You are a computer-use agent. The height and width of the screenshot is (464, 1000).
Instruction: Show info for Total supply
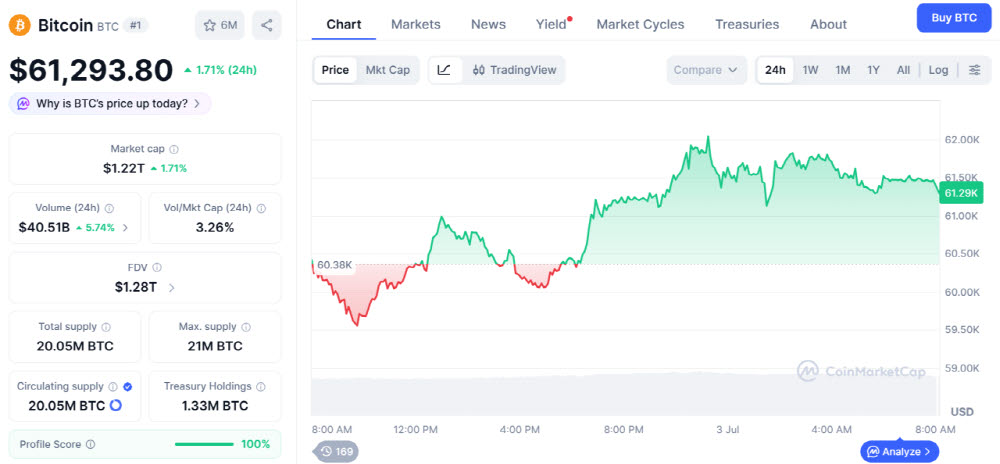pyautogui.click(x=106, y=327)
